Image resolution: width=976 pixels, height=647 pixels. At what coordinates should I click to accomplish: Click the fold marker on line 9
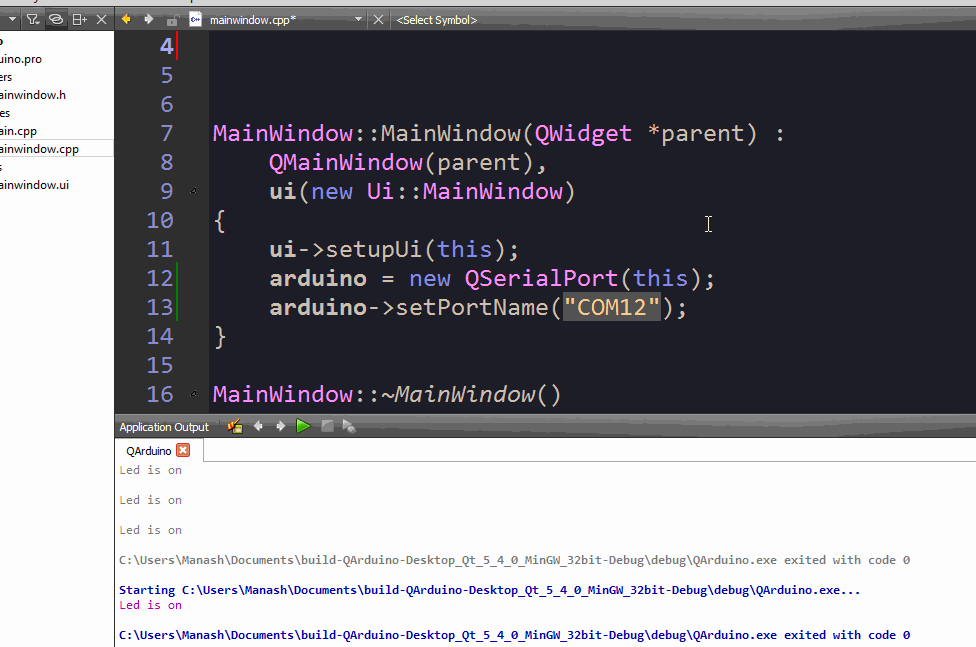point(193,191)
